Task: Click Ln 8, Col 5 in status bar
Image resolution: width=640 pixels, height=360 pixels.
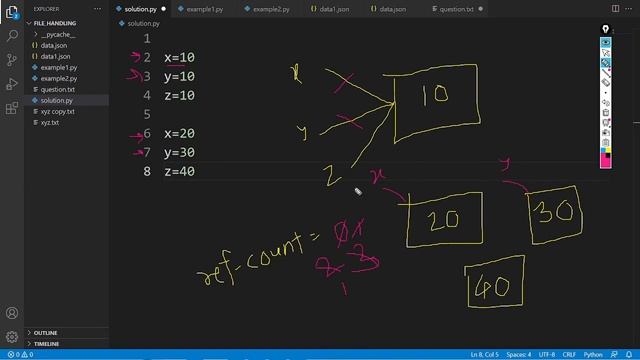Action: pos(484,354)
